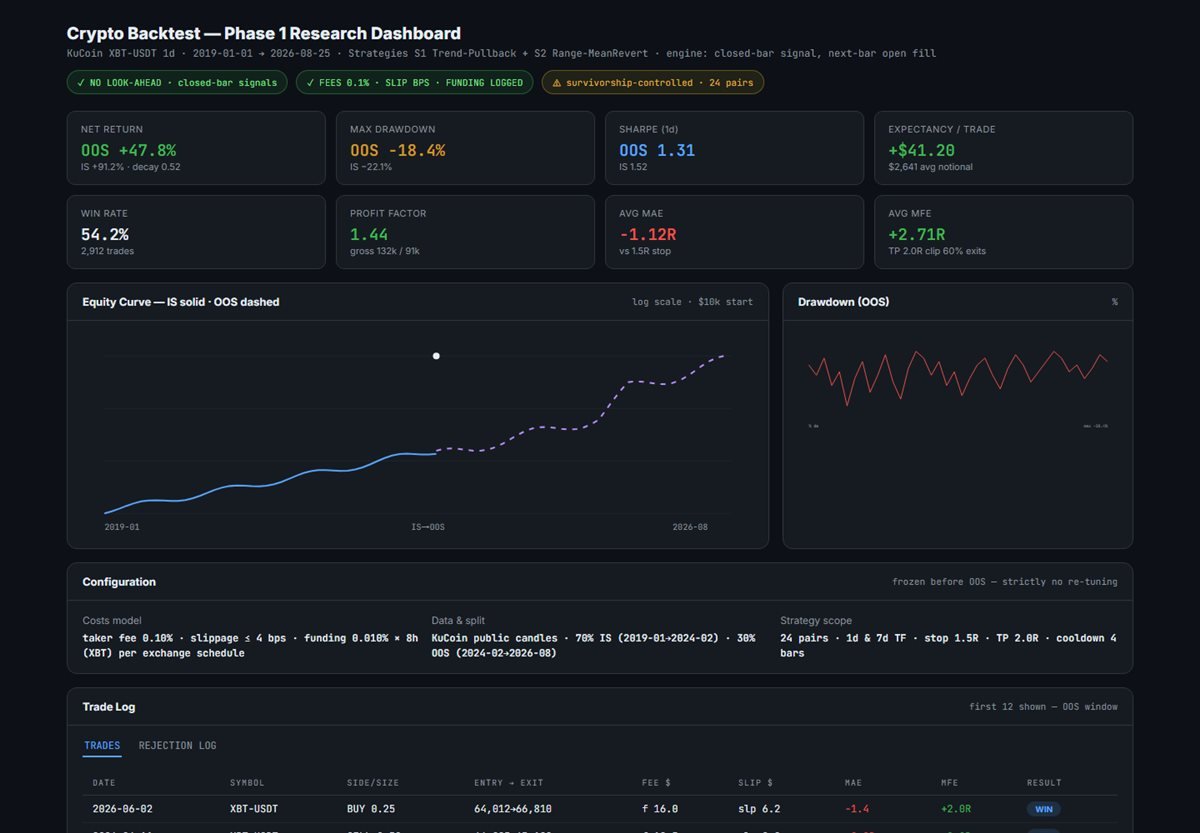Click the 'log scale · $10k start' label
This screenshot has width=1200, height=833.
tap(692, 302)
